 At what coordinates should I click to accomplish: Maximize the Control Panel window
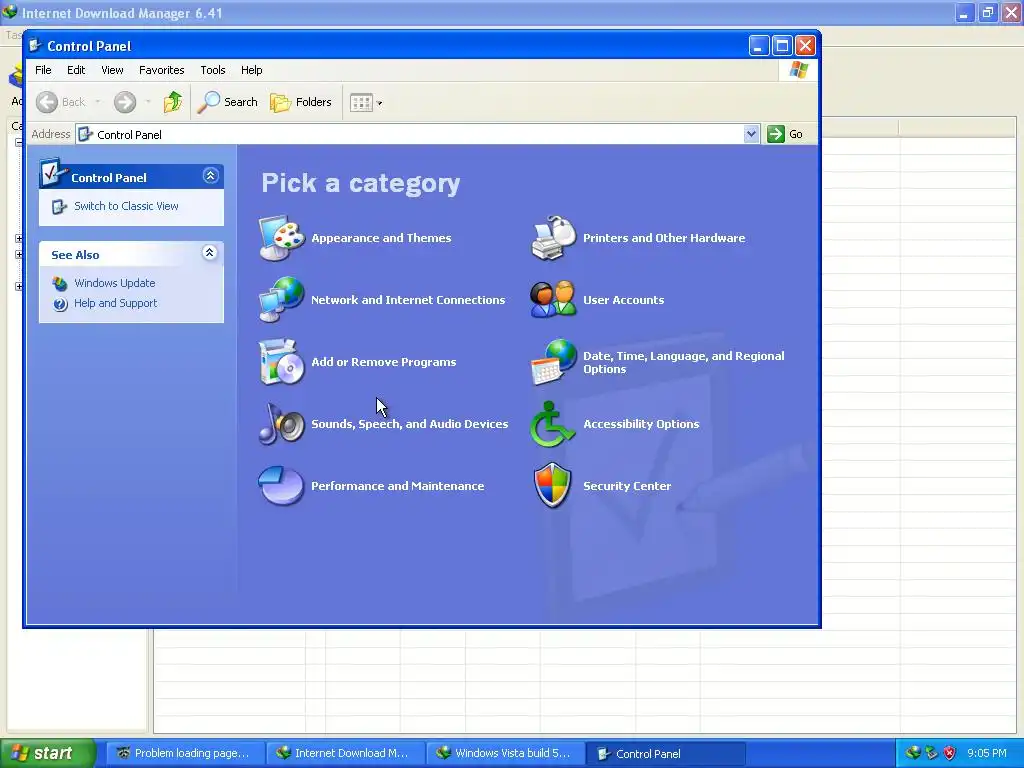point(782,46)
